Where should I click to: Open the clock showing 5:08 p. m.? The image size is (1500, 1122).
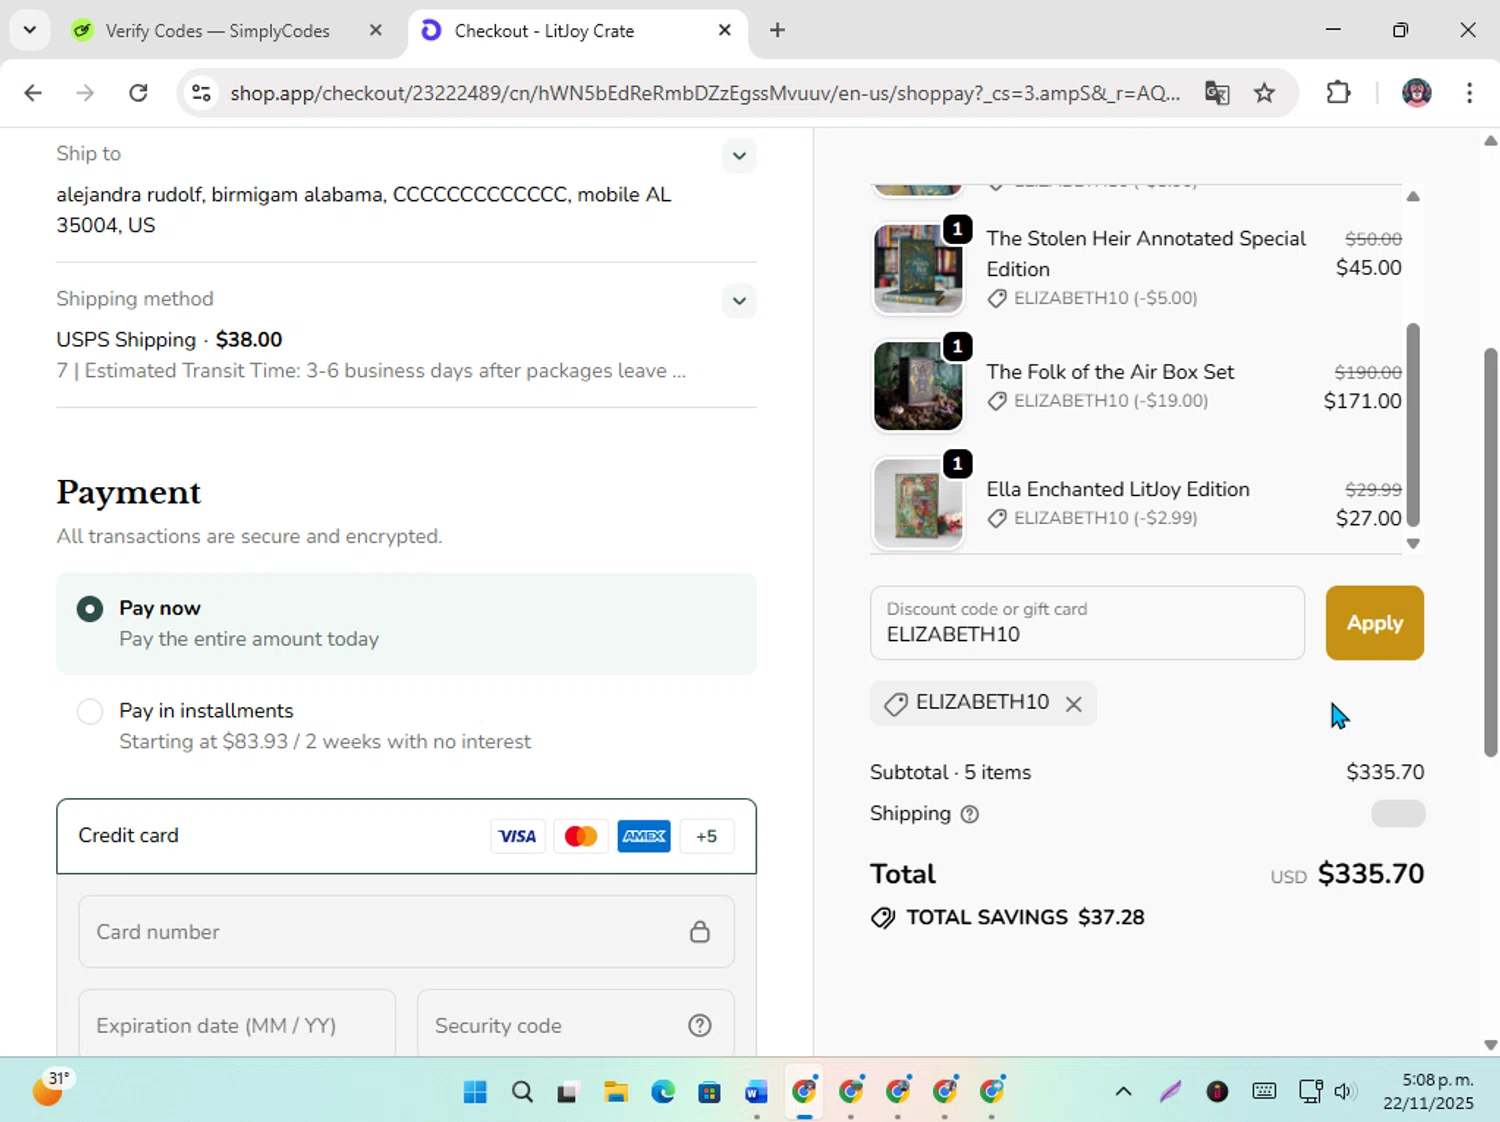[x=1428, y=1092]
